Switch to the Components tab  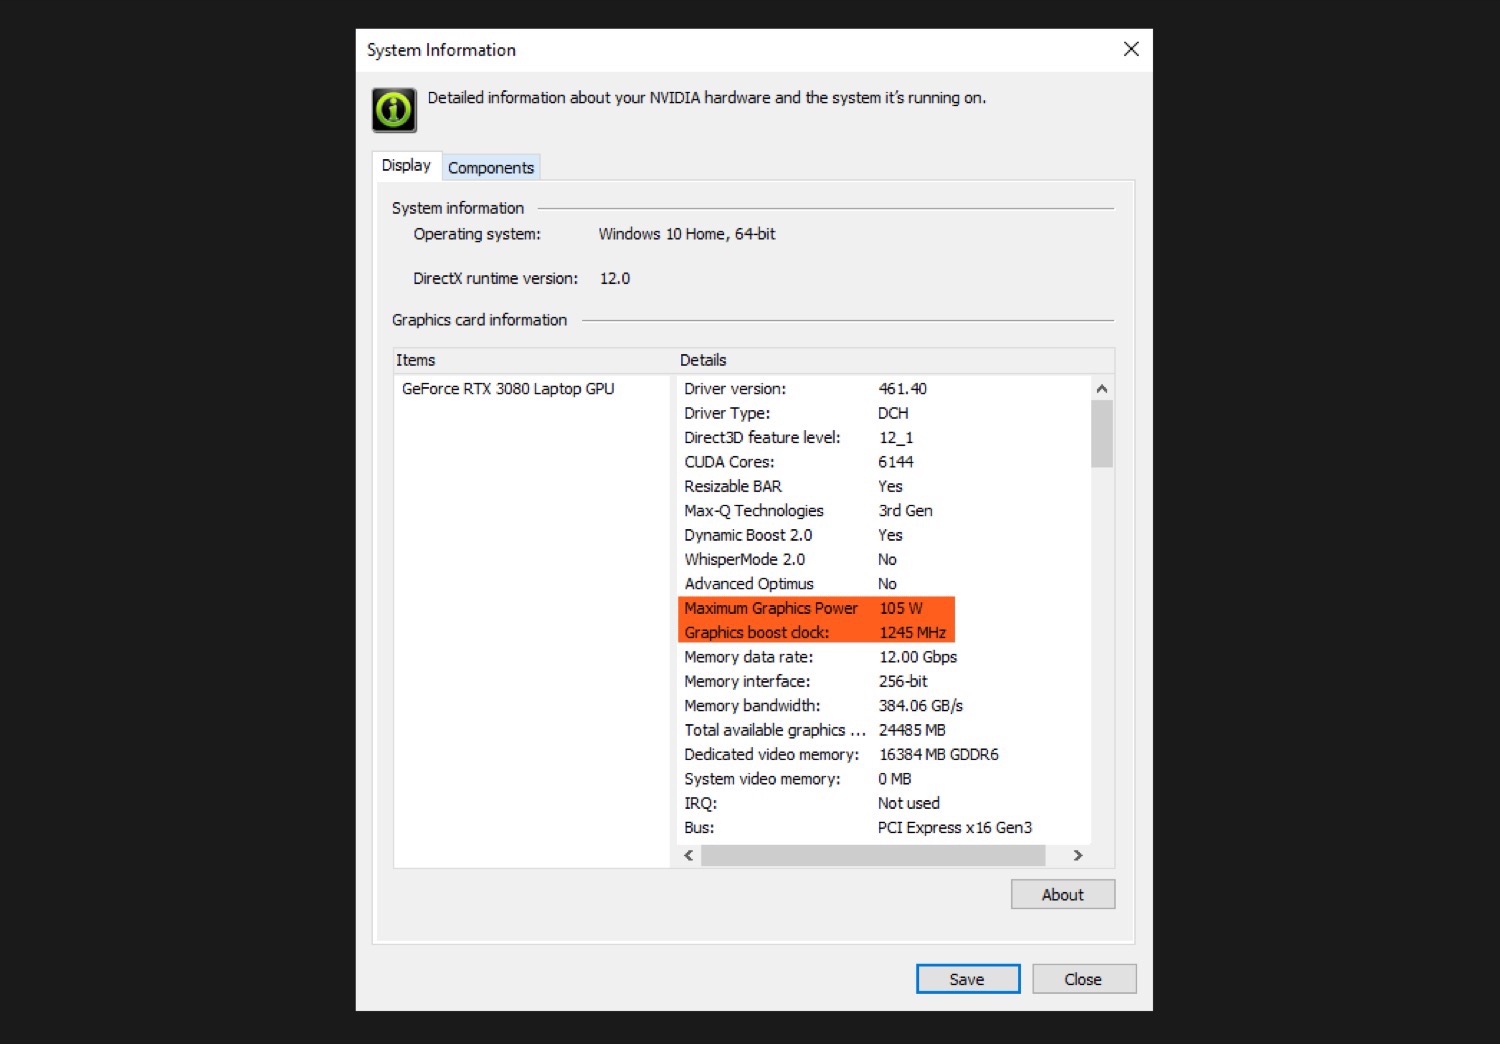click(491, 168)
